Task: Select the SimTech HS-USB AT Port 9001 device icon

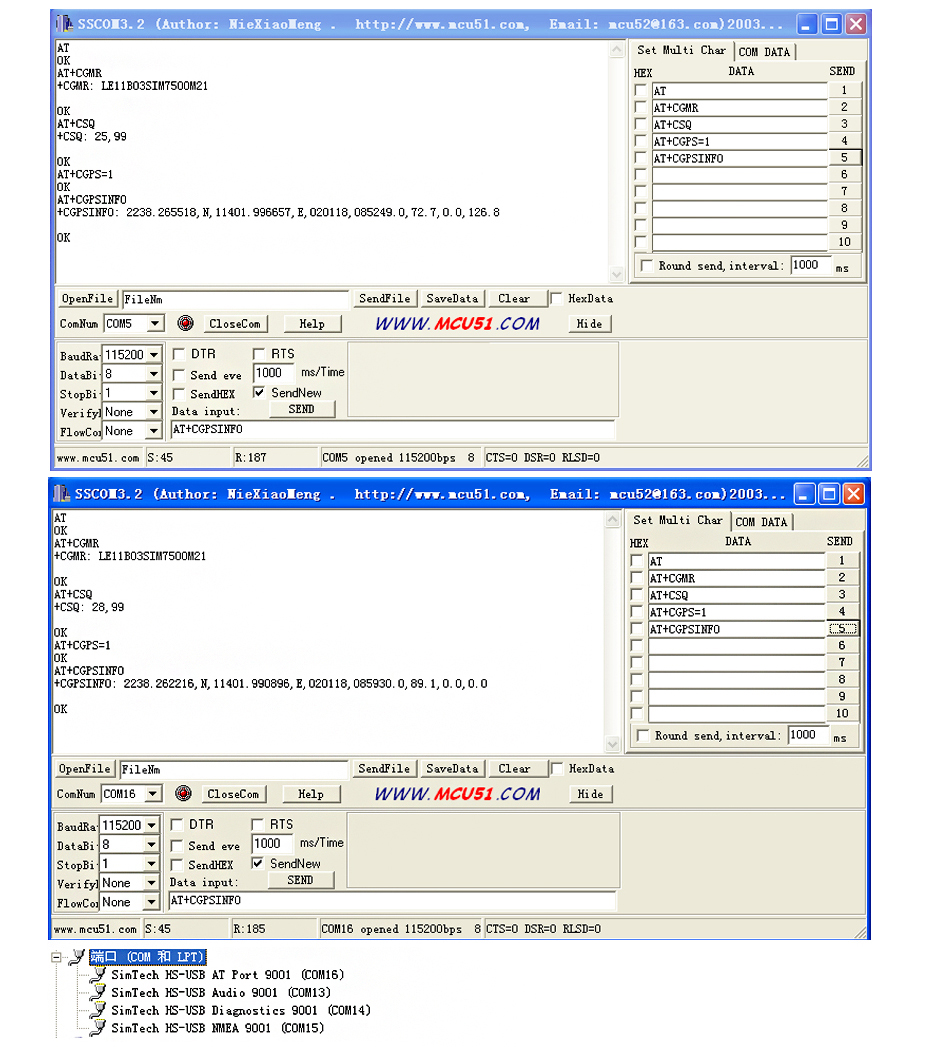Action: coord(98,975)
